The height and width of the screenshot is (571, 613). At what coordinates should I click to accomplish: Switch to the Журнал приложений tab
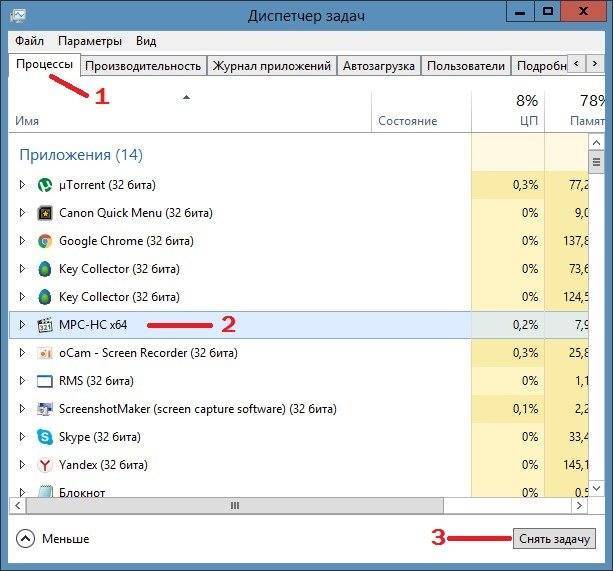[x=272, y=66]
